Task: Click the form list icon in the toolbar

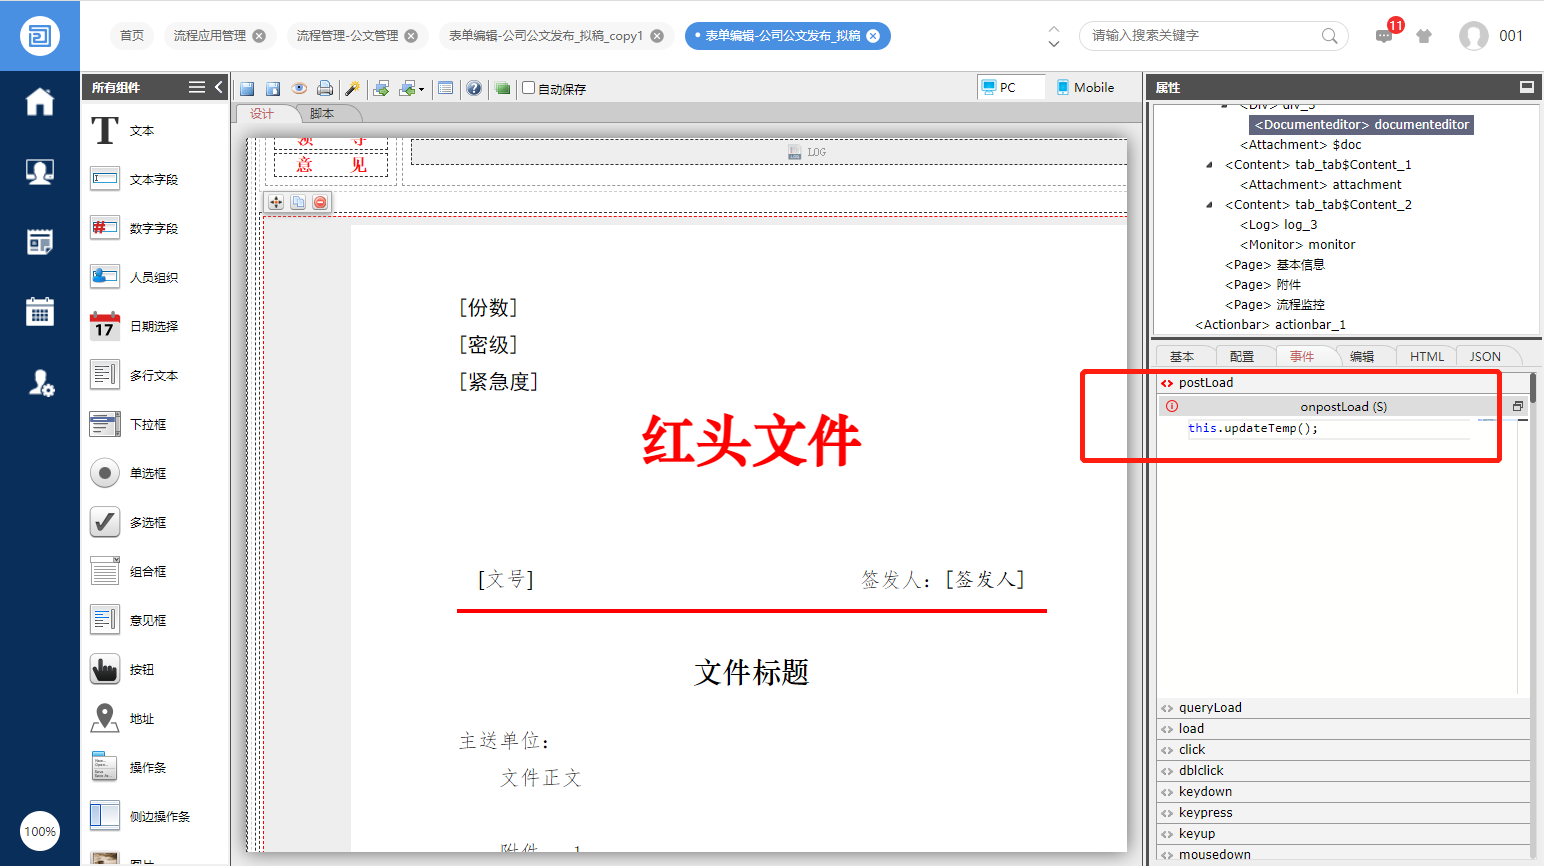Action: (446, 88)
